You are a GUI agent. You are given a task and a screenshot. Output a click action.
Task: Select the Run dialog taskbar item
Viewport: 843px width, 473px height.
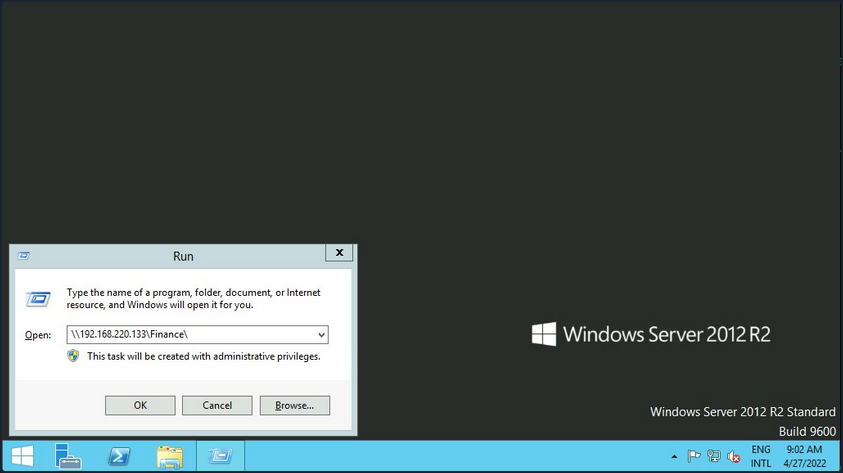[x=220, y=457]
